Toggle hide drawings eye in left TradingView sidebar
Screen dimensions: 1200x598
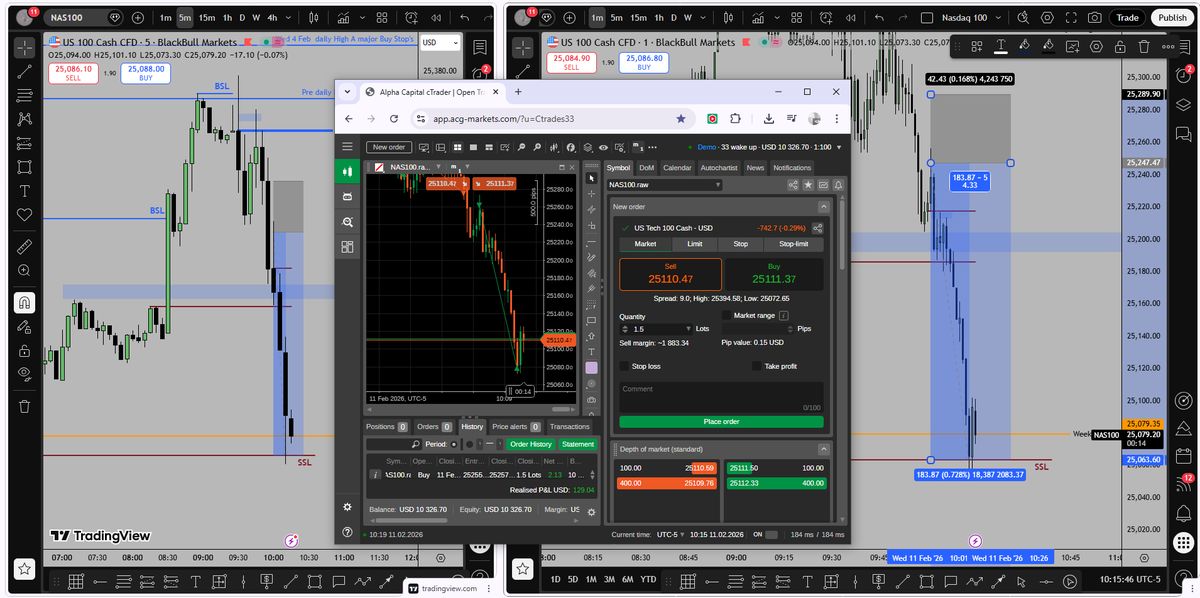pyautogui.click(x=24, y=373)
